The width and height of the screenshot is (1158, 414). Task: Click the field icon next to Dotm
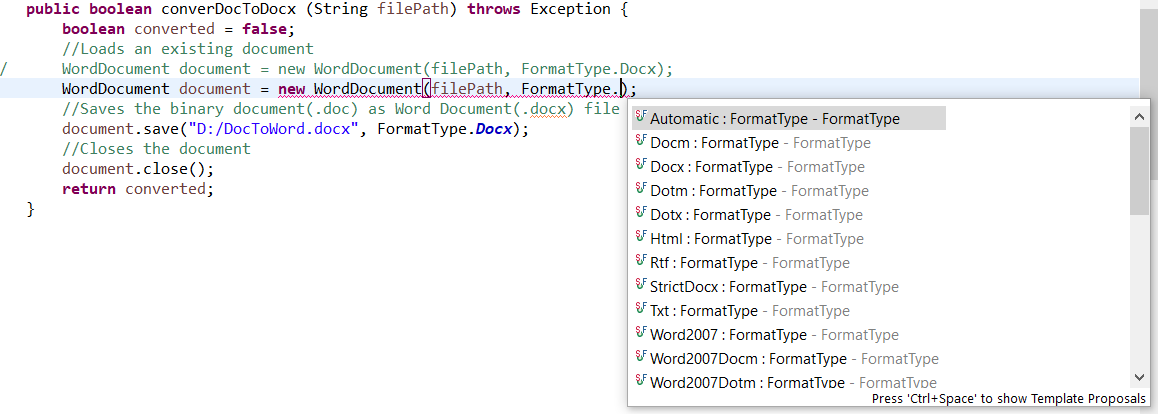(641, 189)
